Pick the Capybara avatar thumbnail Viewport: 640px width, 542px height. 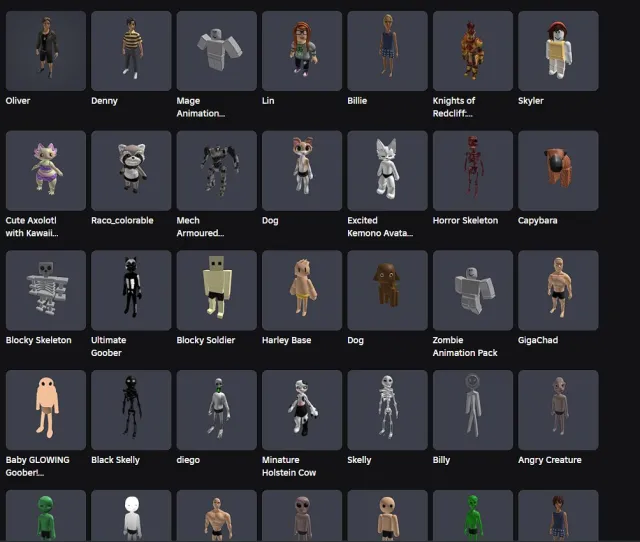tap(558, 171)
